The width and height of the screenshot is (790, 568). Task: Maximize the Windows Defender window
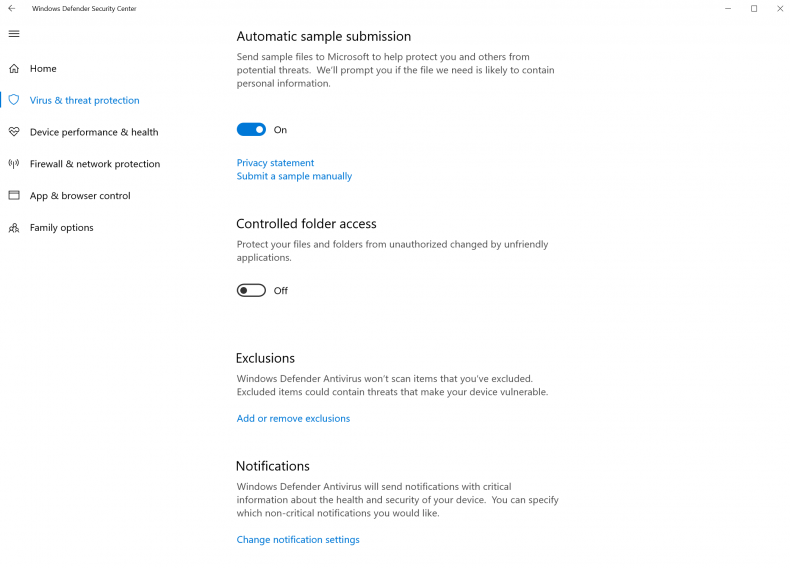click(x=754, y=9)
